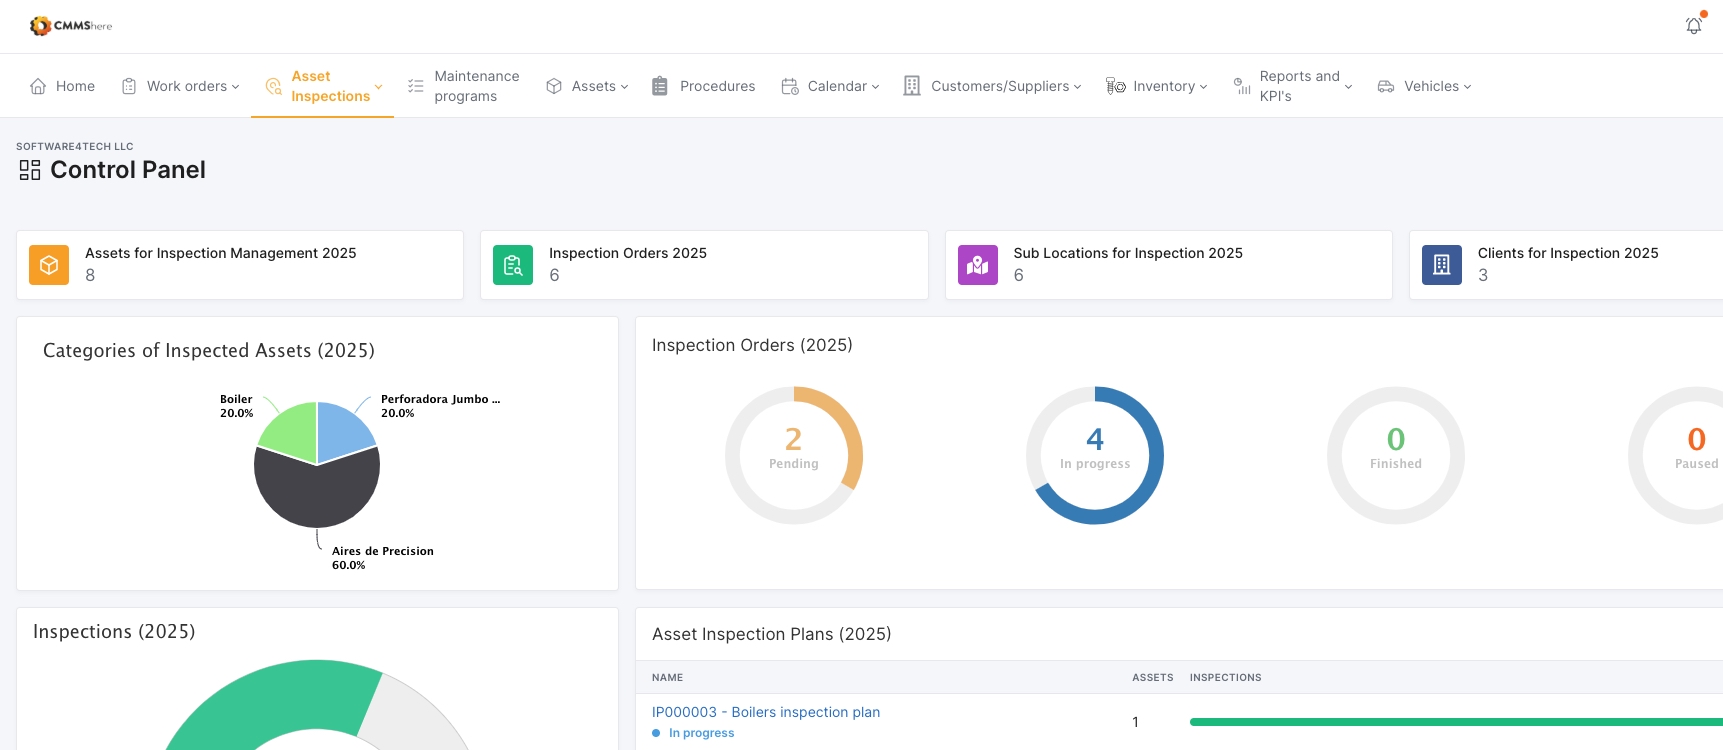The width and height of the screenshot is (1723, 750).
Task: Click the Control Panel dashboard icon
Action: (30, 170)
